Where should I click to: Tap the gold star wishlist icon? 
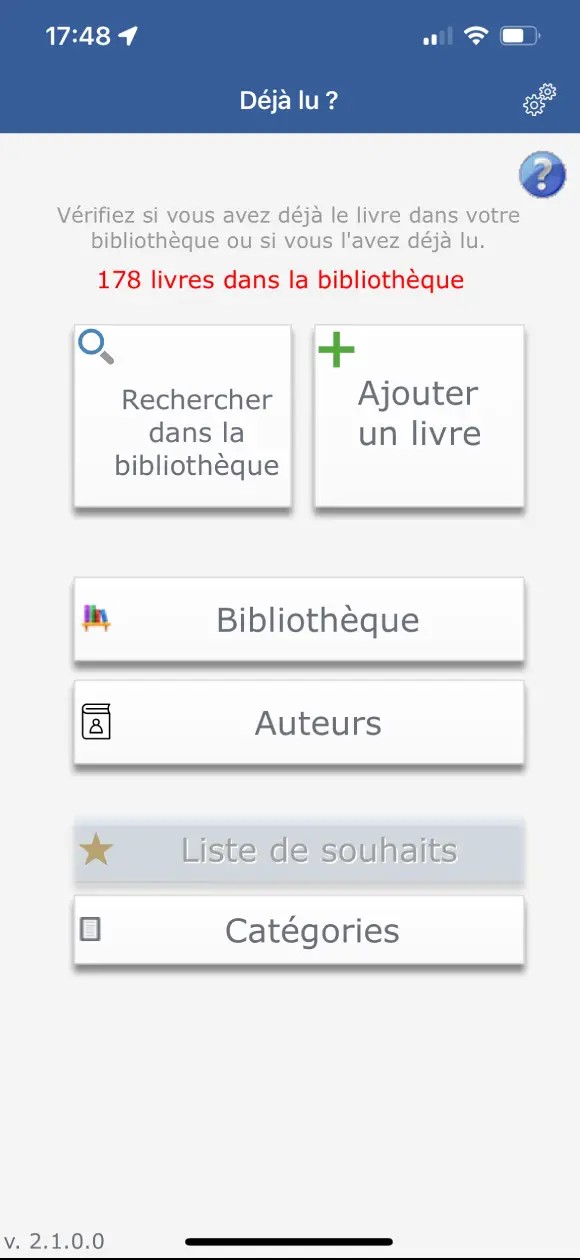[96, 850]
